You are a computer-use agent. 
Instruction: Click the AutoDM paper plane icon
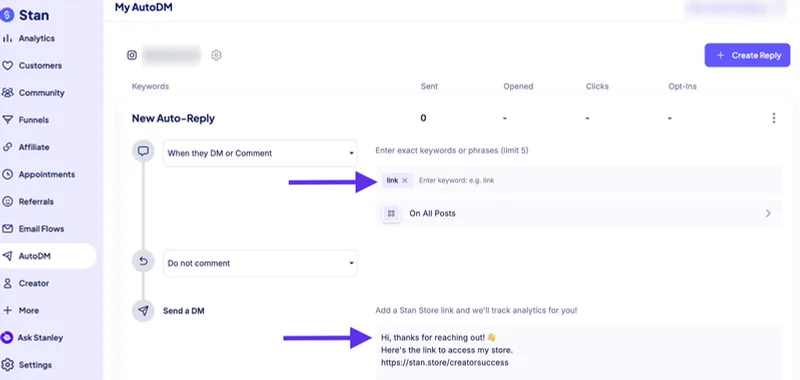point(7,256)
